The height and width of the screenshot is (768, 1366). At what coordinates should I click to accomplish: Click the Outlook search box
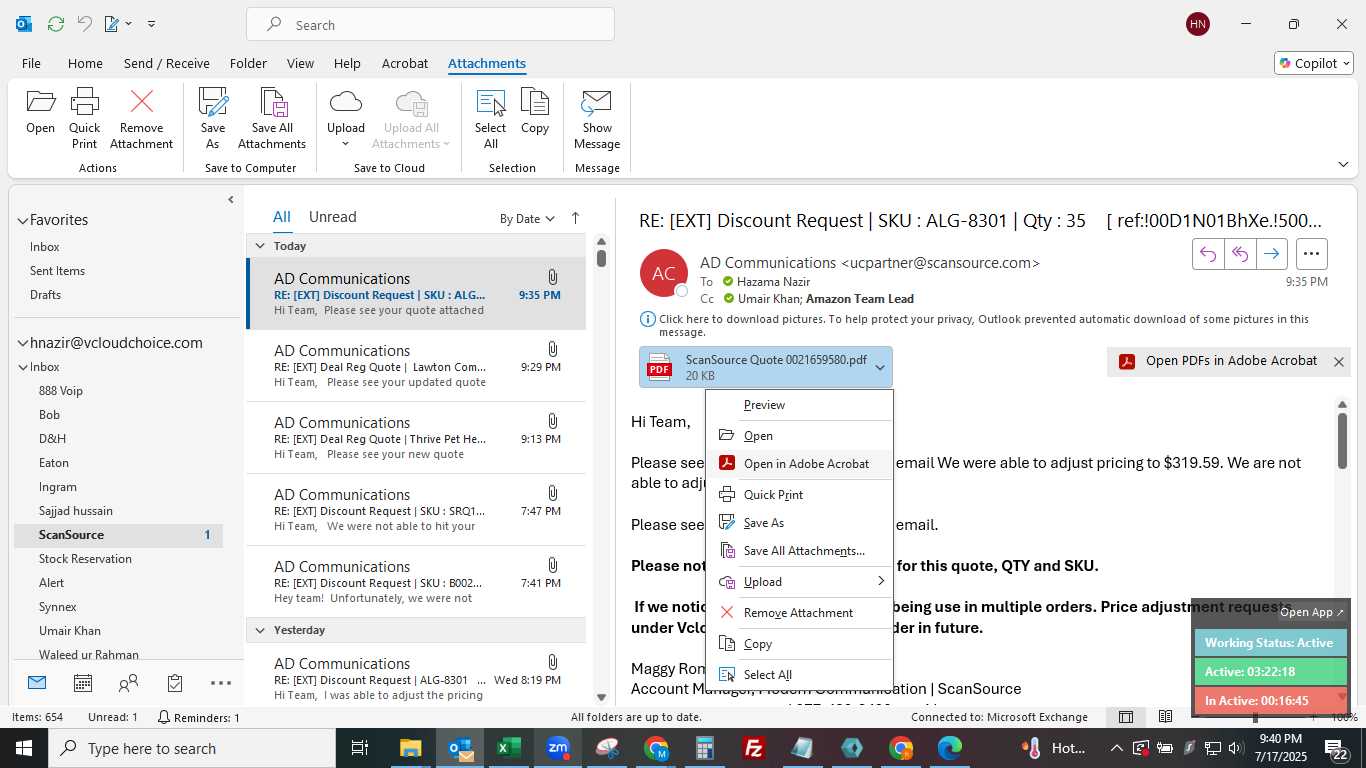click(430, 24)
